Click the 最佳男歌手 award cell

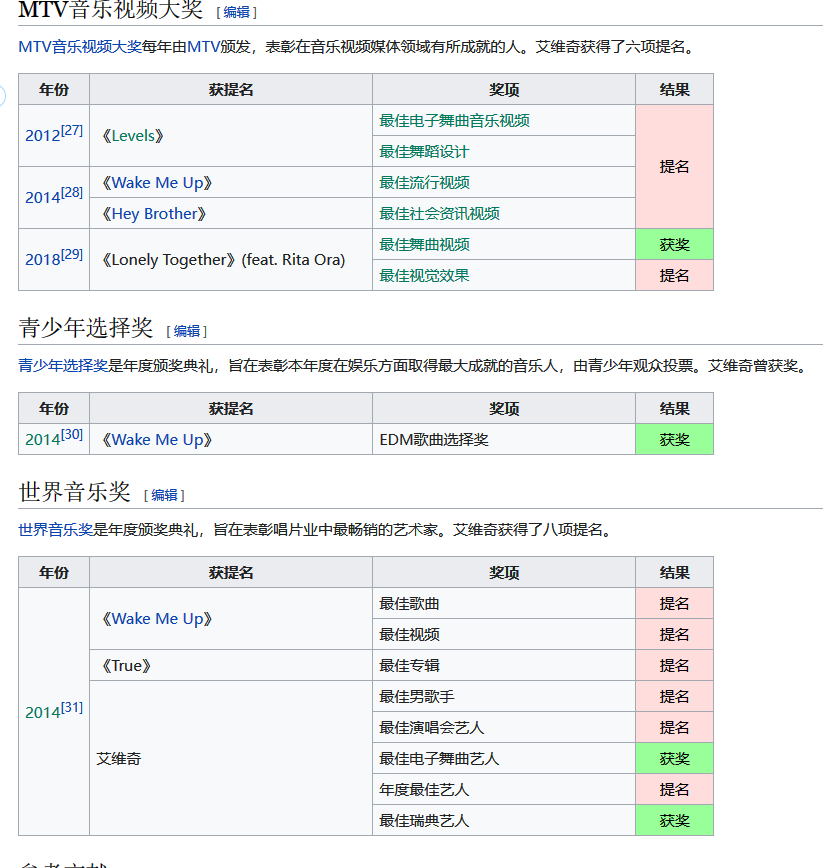504,696
